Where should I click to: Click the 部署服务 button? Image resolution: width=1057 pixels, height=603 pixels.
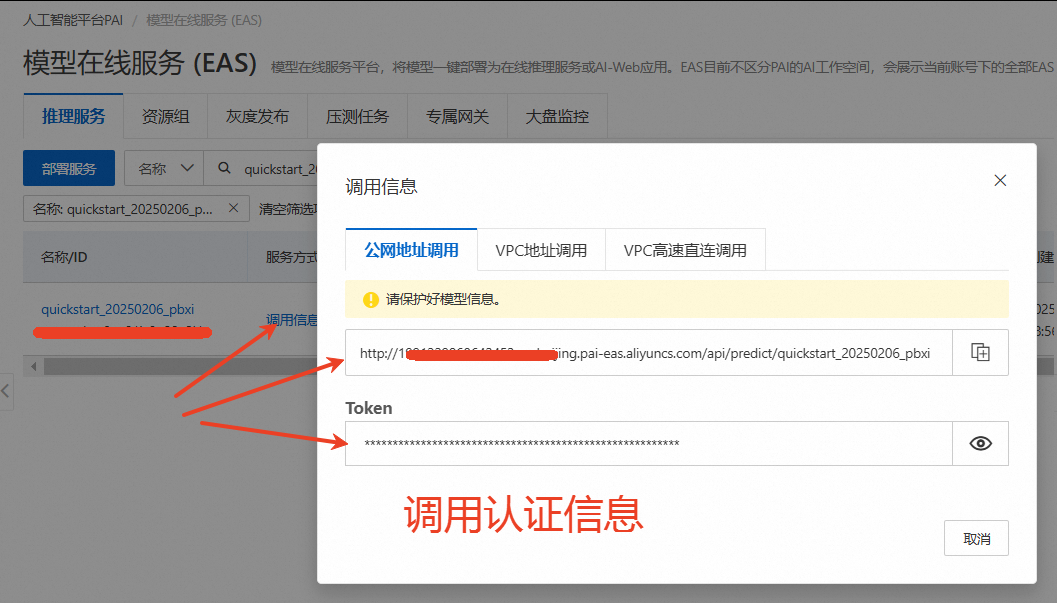(x=68, y=168)
